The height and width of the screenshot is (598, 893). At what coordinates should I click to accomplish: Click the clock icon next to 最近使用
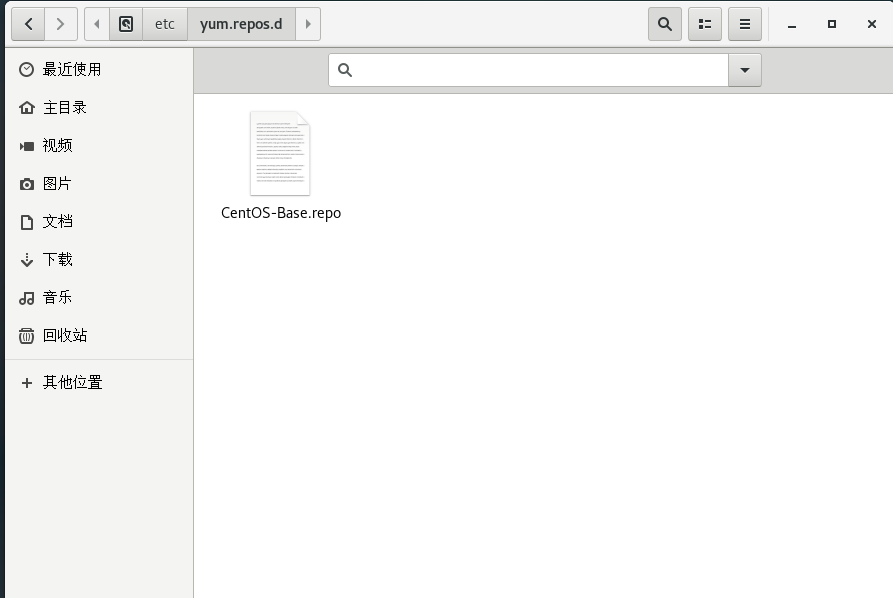pyautogui.click(x=26, y=69)
